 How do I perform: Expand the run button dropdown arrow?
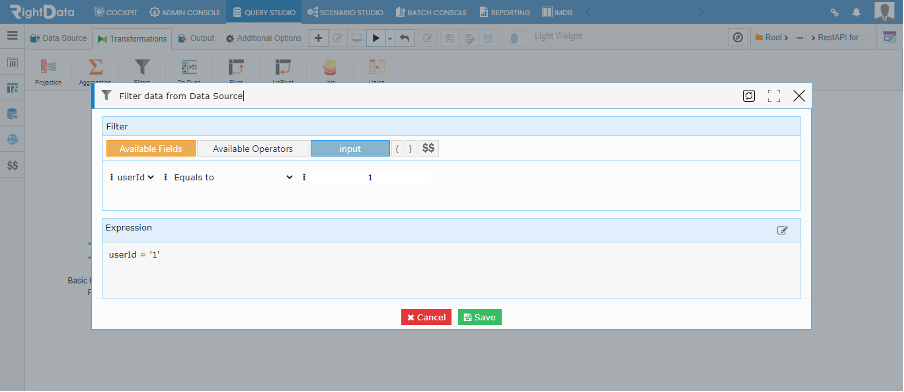pyautogui.click(x=390, y=38)
